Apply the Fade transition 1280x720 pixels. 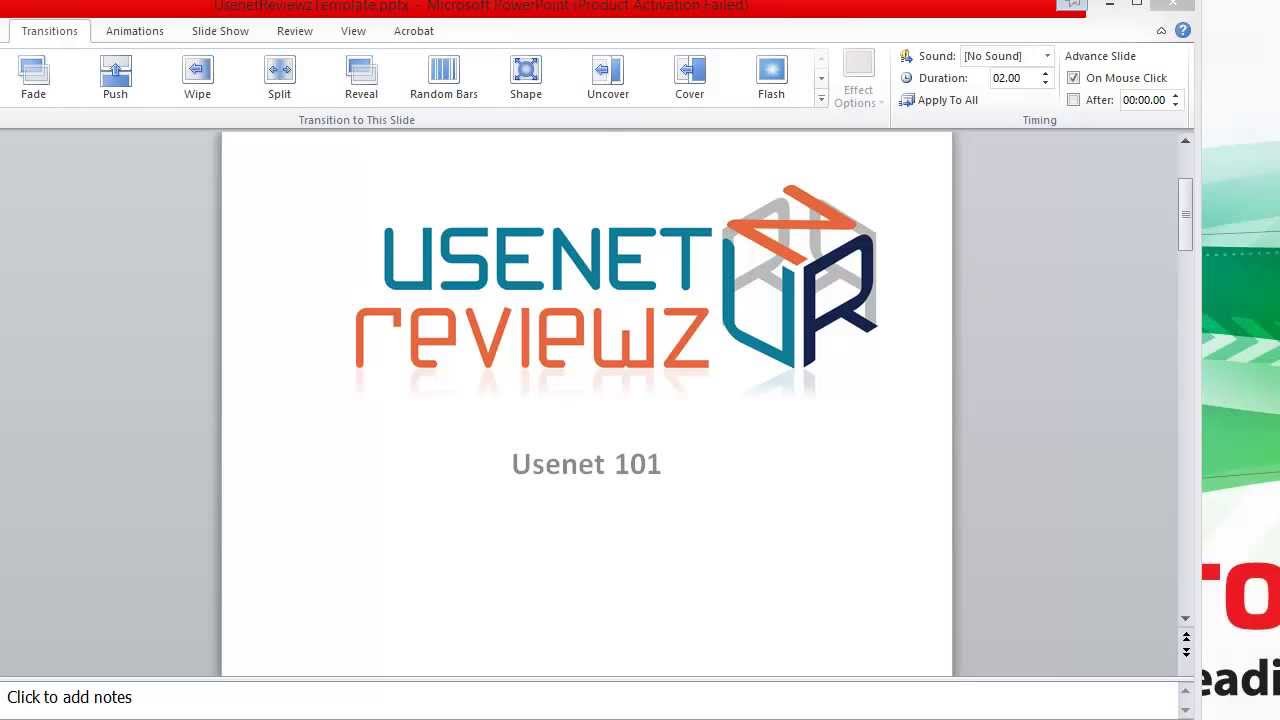[34, 78]
